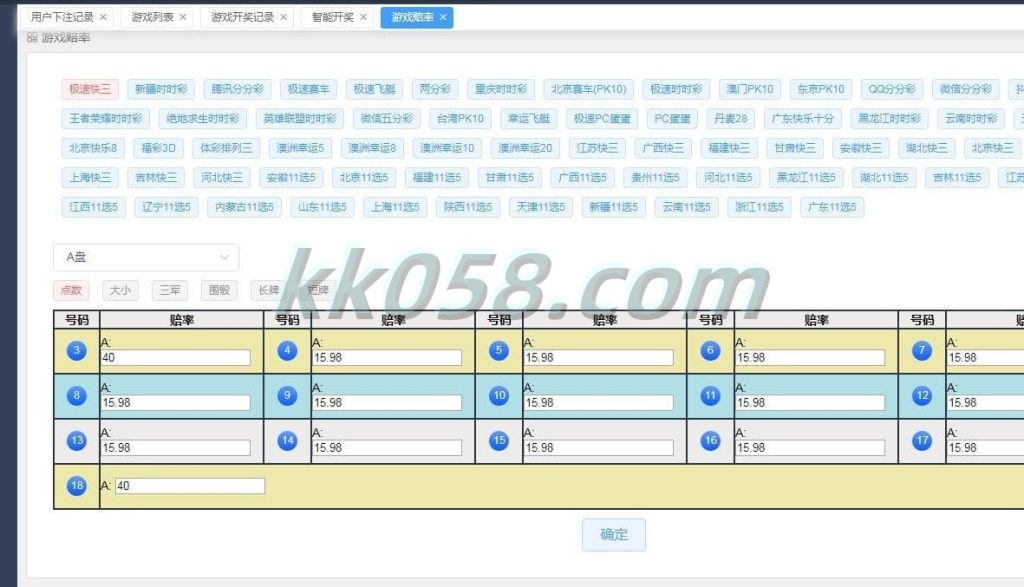Click the blue number 8 ball
1024x587 pixels.
point(76,396)
